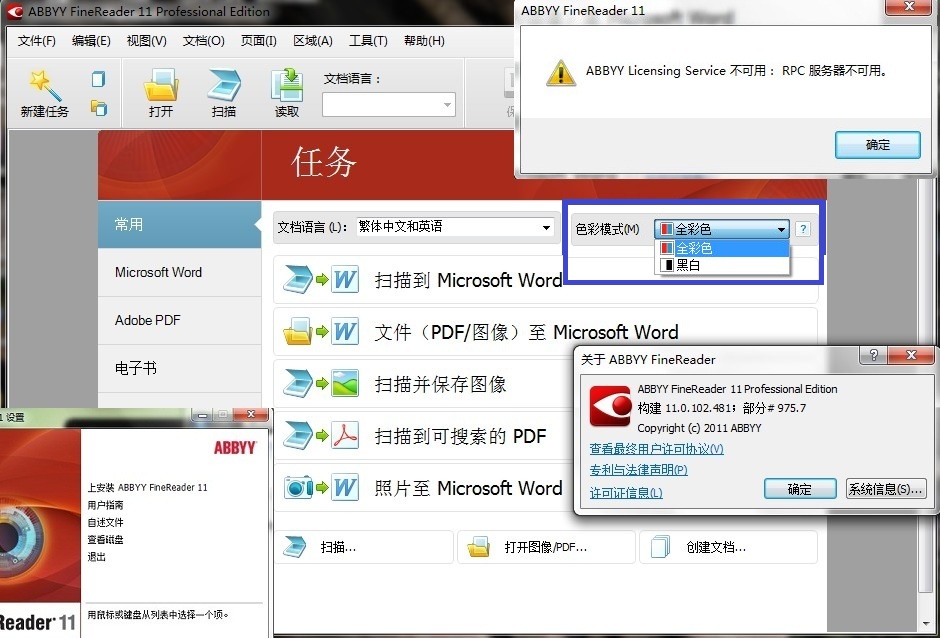
Task: Click the stacked documents icon below new document
Action: coord(99,108)
